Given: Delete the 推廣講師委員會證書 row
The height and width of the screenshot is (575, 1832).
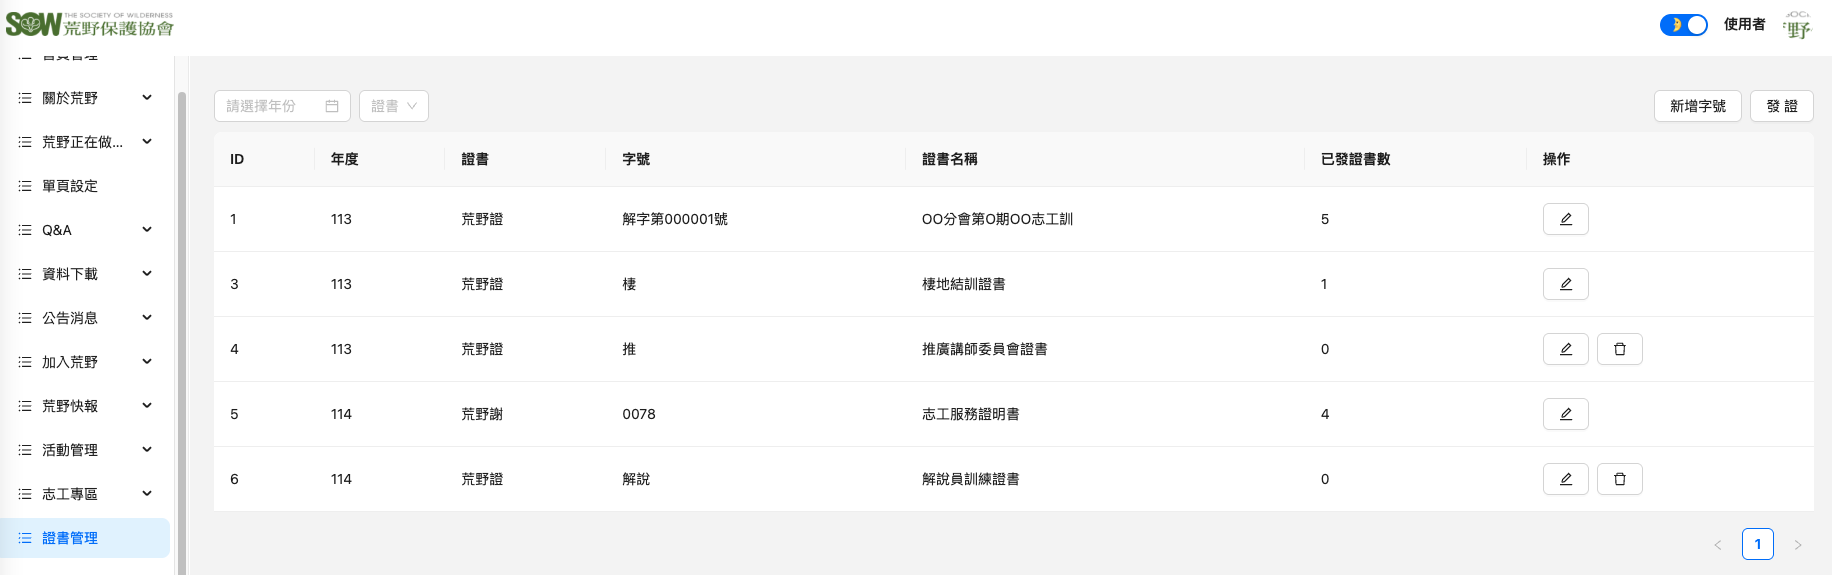Looking at the screenshot, I should (1619, 349).
